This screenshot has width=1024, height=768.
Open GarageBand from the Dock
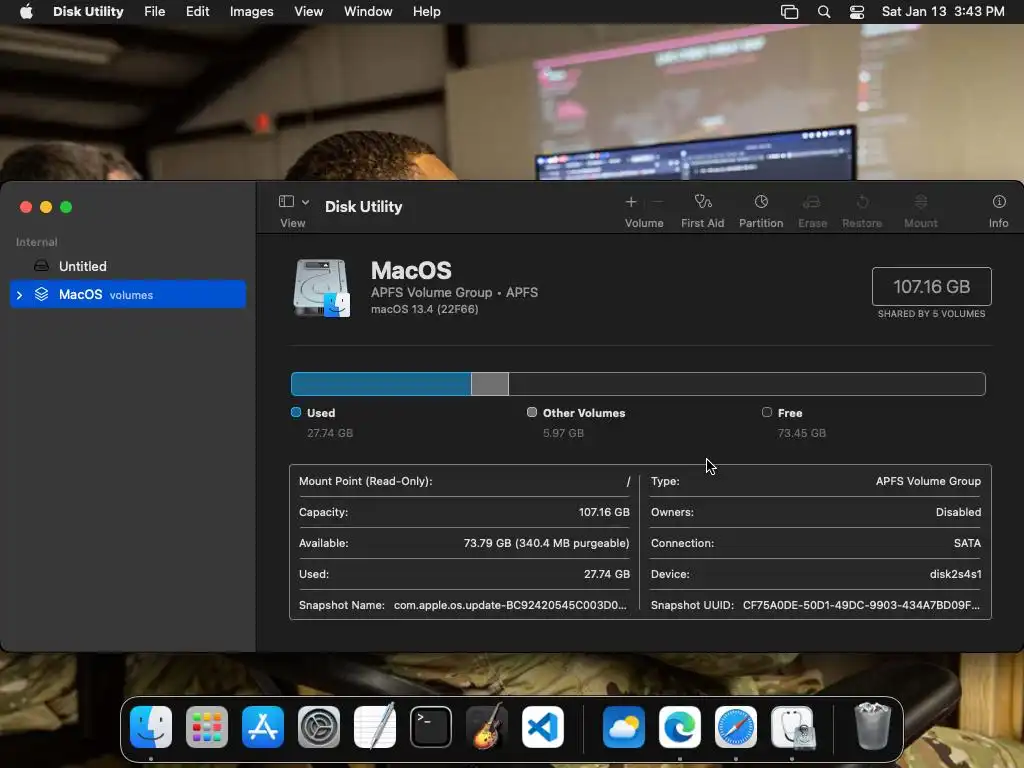[487, 727]
